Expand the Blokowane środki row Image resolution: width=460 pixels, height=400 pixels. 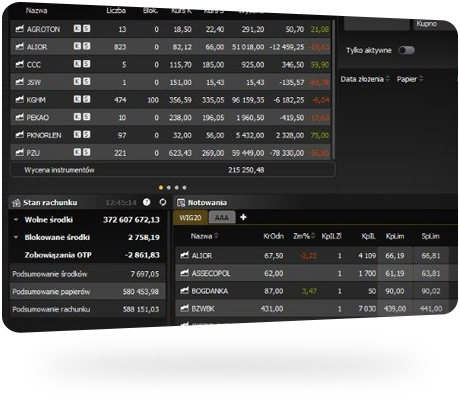tap(16, 237)
